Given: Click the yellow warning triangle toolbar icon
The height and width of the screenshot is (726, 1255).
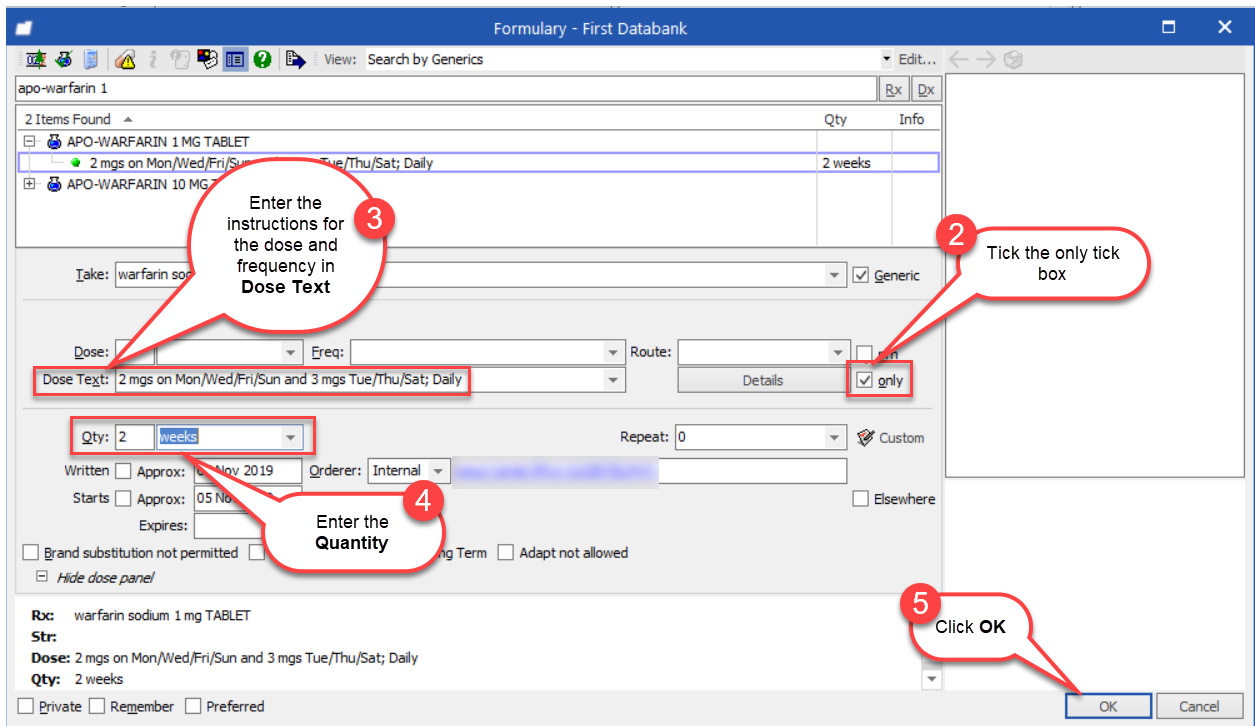Looking at the screenshot, I should coord(125,60).
